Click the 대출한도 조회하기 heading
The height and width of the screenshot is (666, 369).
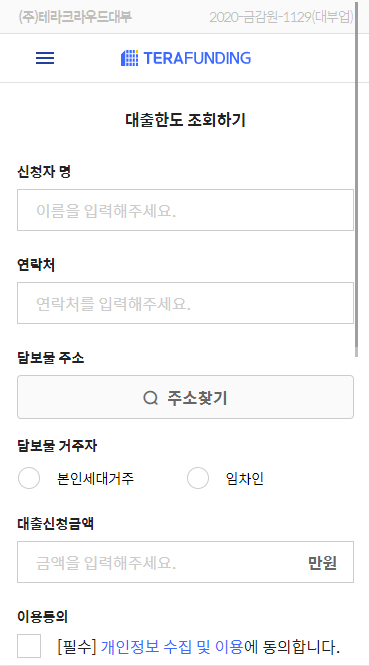point(185,120)
